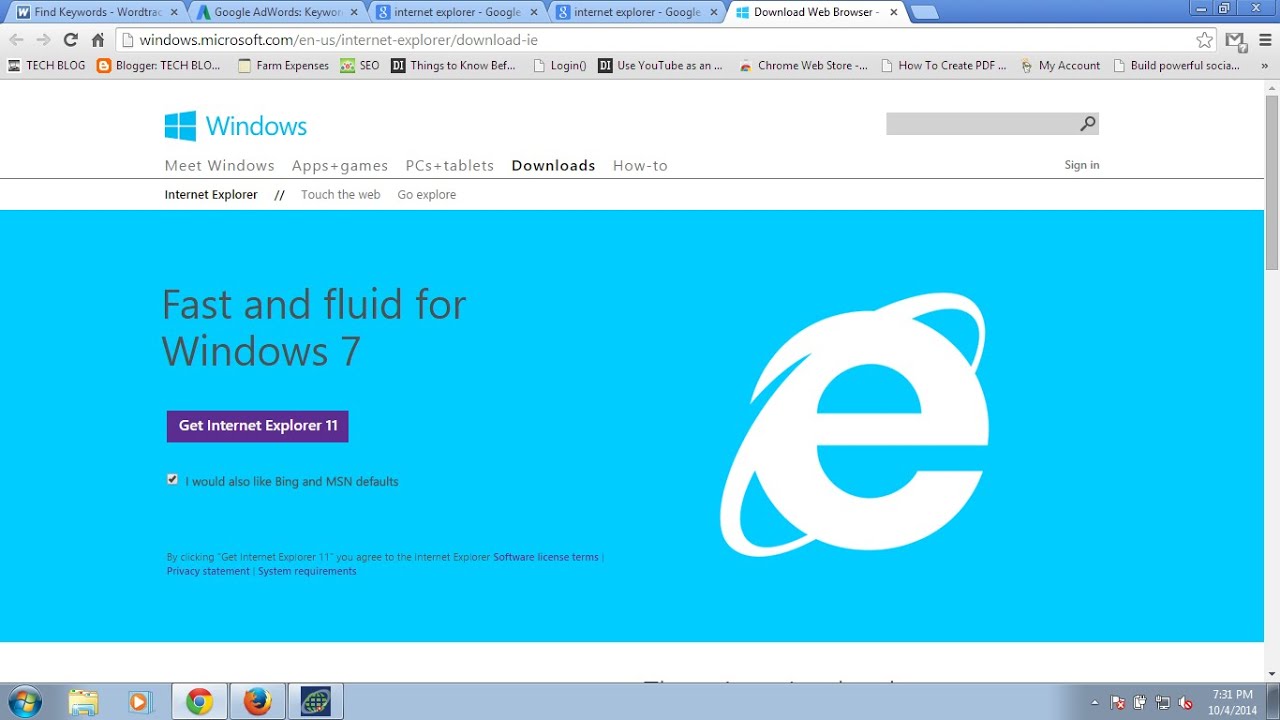Switch to first internet explorer Google tab

[456, 12]
